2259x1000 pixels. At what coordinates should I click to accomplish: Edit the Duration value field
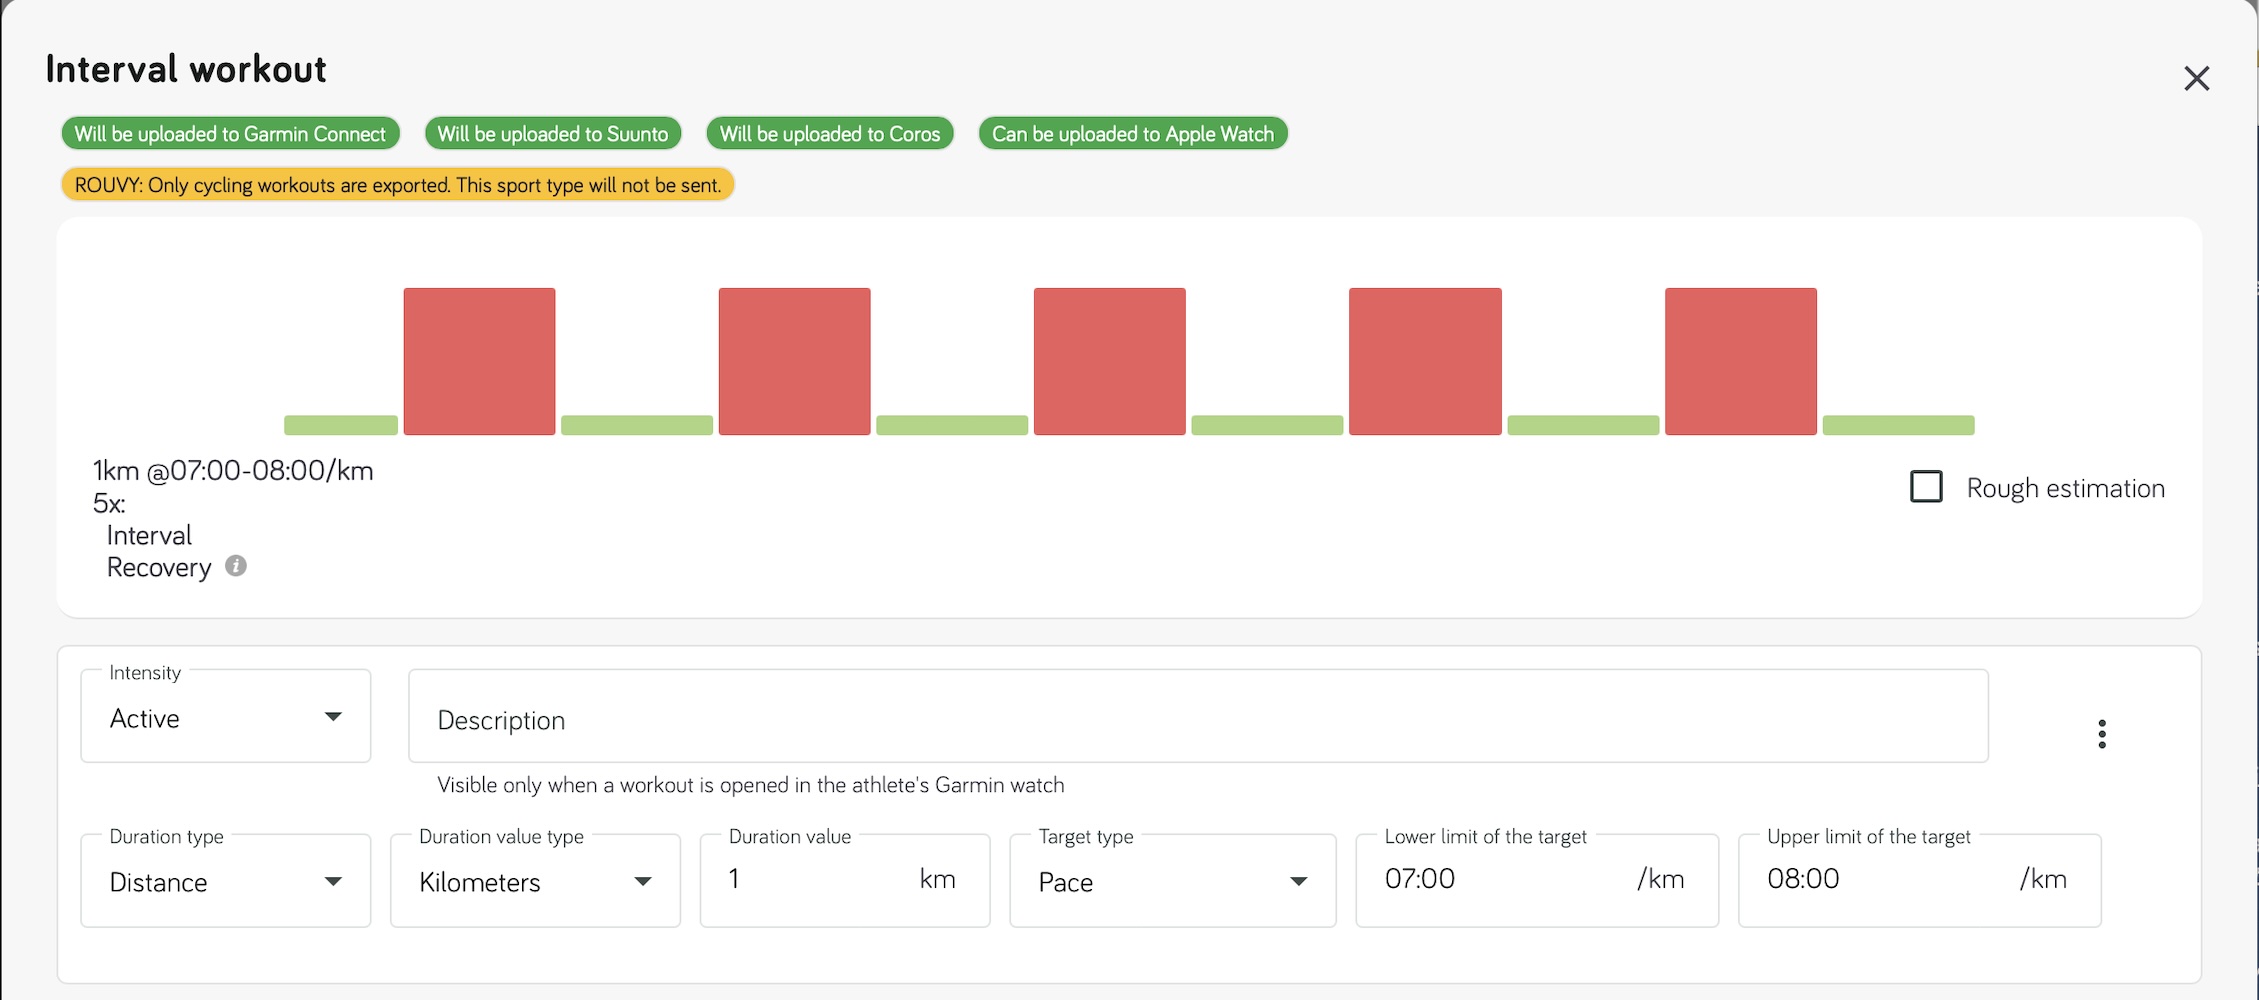click(845, 881)
